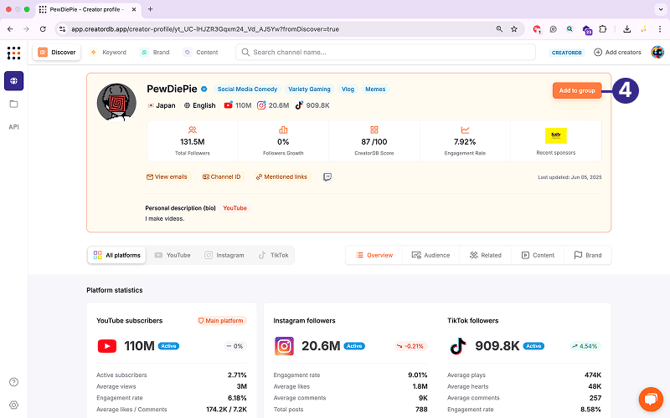Open the browser extensions puzzle icon
Viewport: 670px width, 418px height.
[602, 29]
